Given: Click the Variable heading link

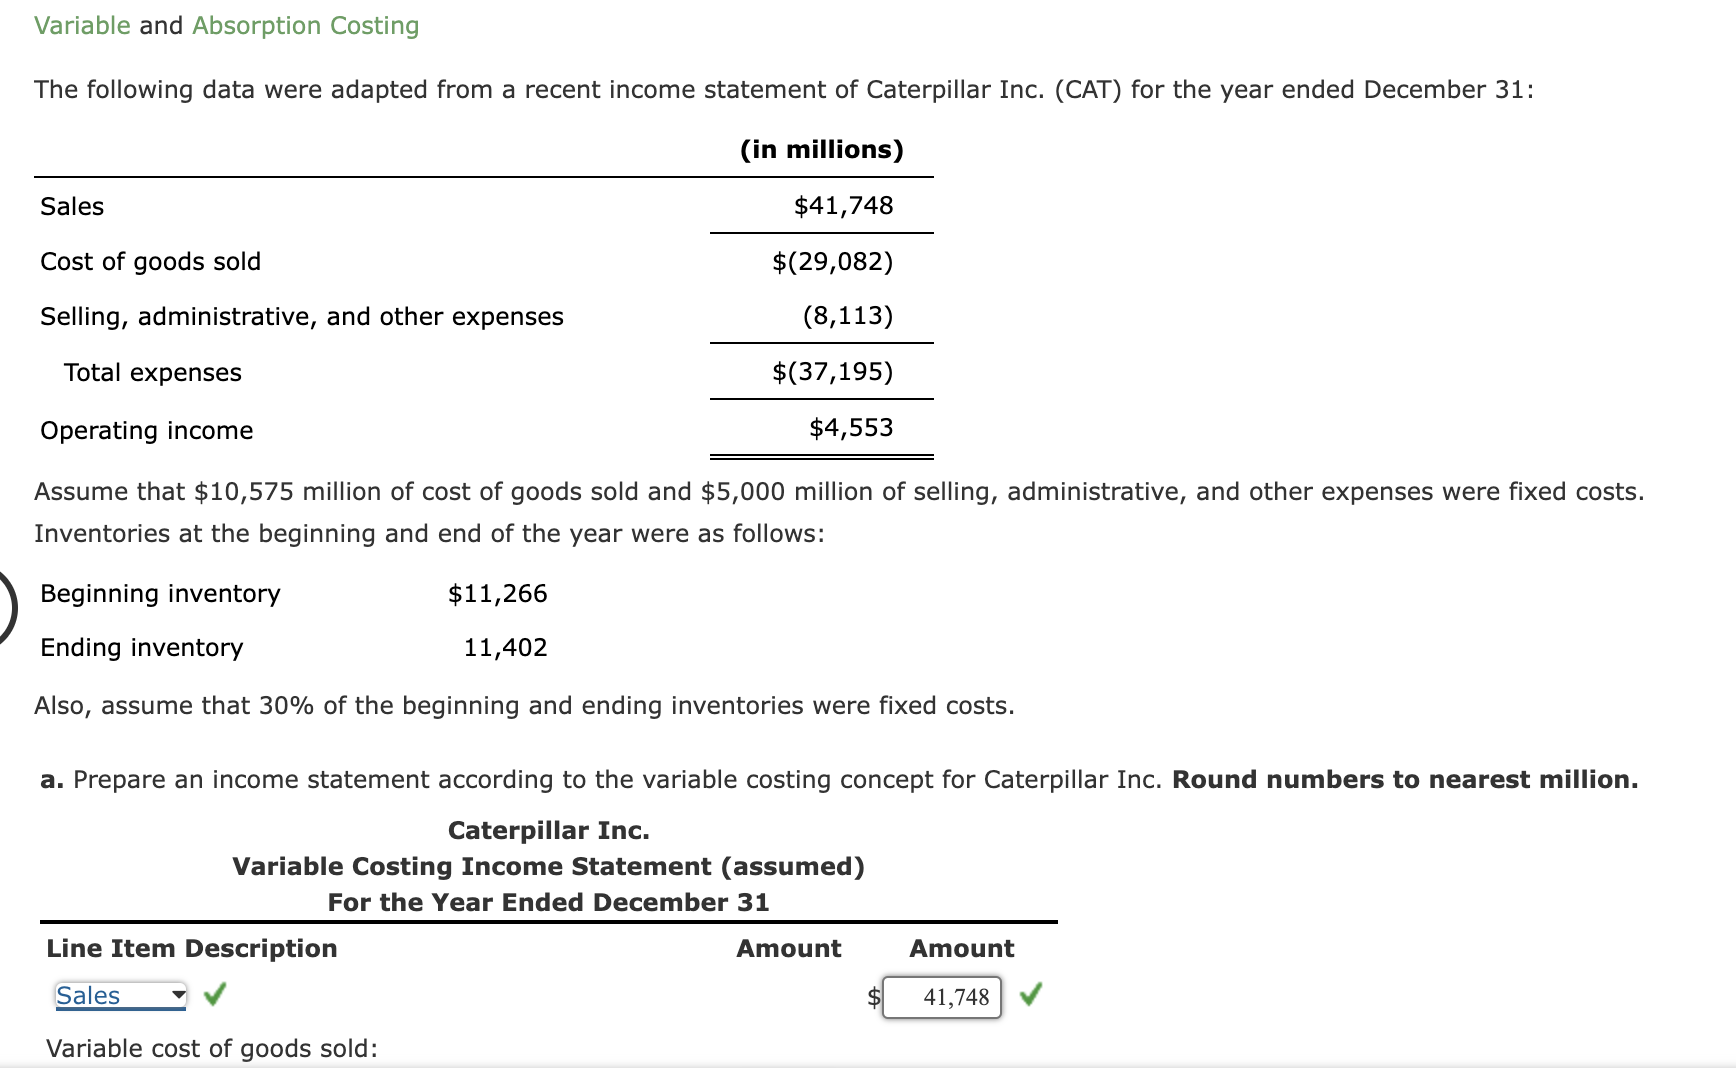Looking at the screenshot, I should [x=80, y=25].
